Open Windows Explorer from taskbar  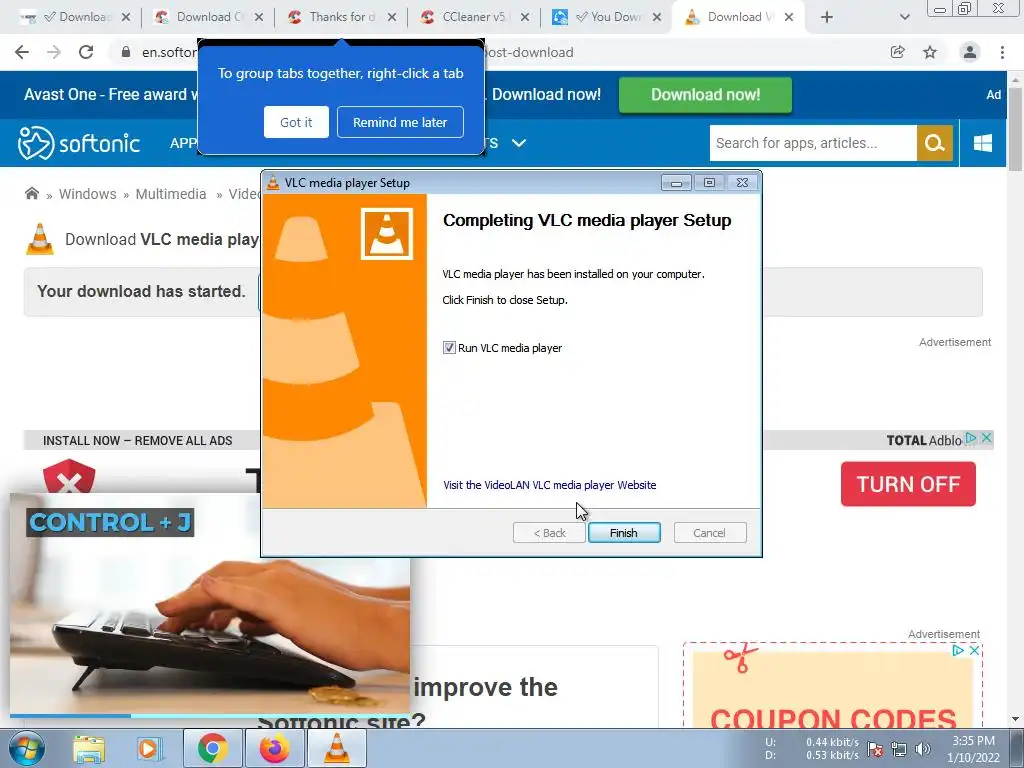tap(88, 748)
